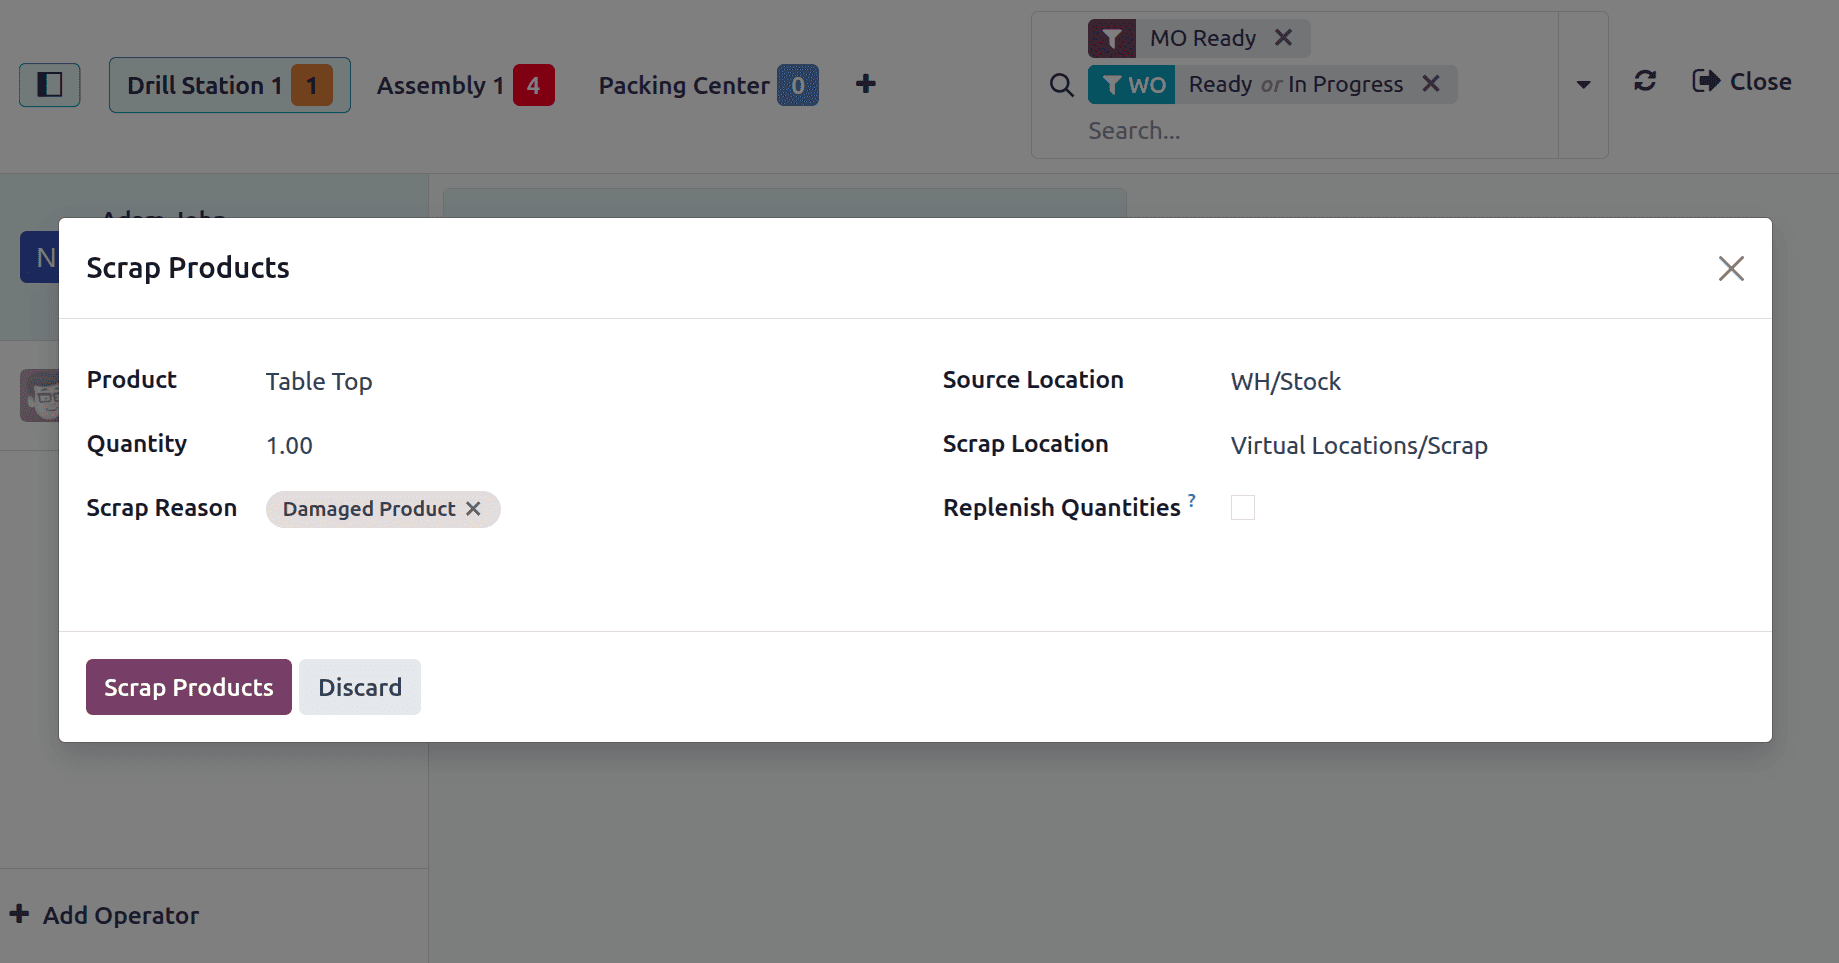The height and width of the screenshot is (963, 1839).
Task: Remove the Damaged Product tag
Action: point(473,509)
